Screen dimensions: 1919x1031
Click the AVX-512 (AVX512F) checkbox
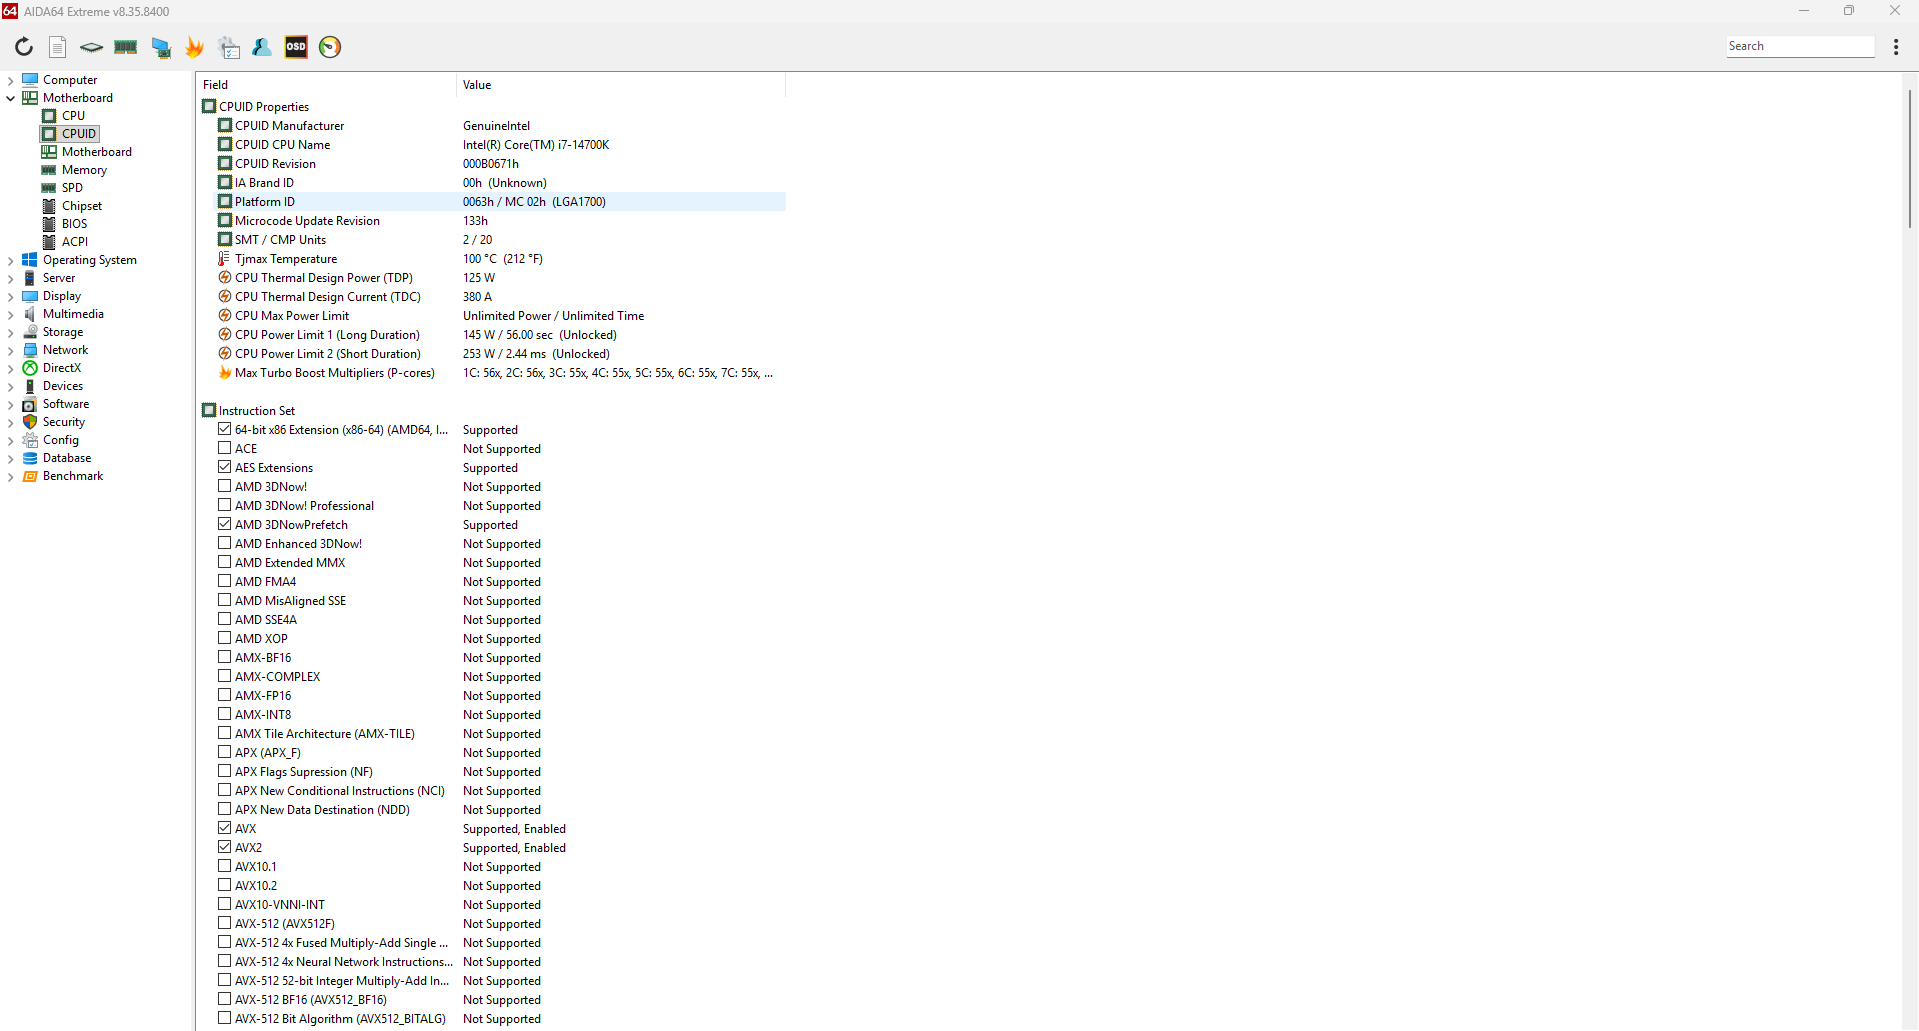pos(225,923)
